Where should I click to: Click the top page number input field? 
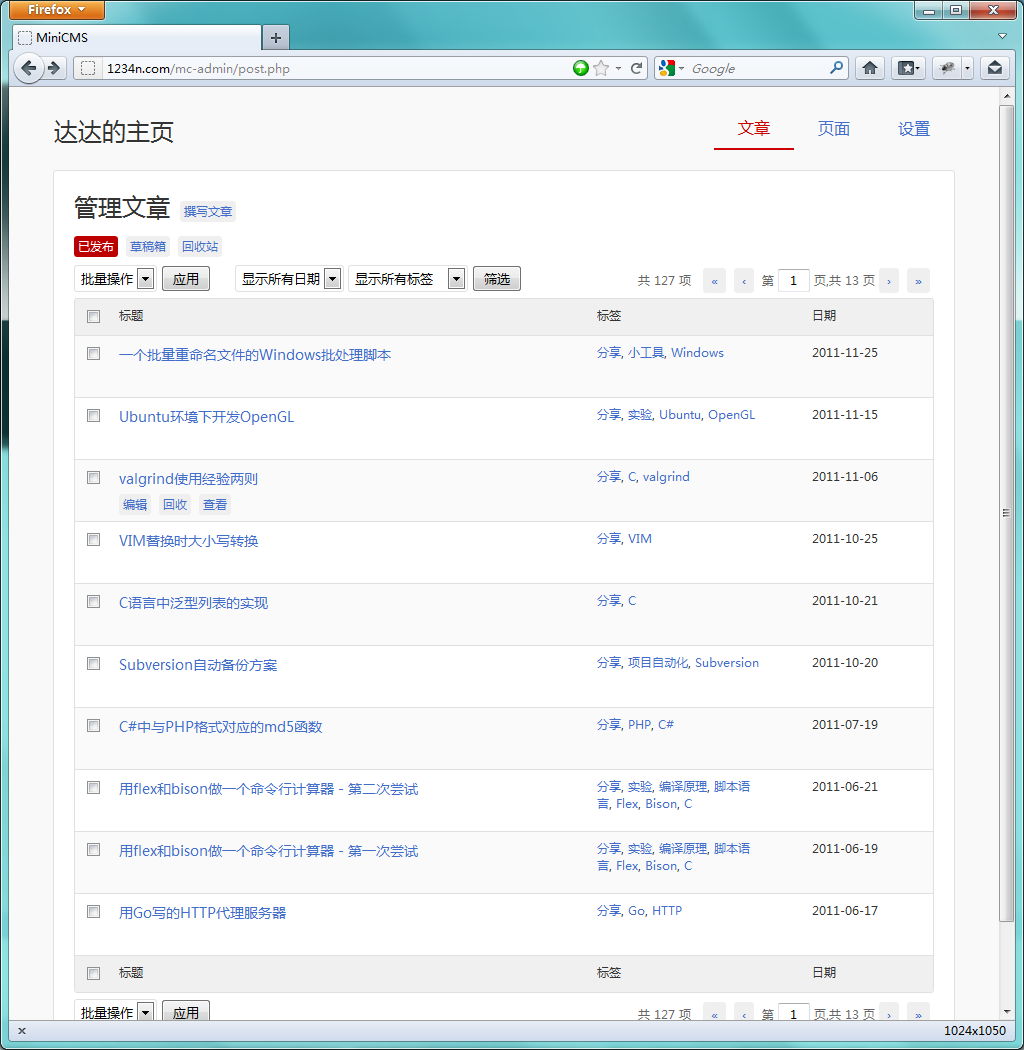793,281
